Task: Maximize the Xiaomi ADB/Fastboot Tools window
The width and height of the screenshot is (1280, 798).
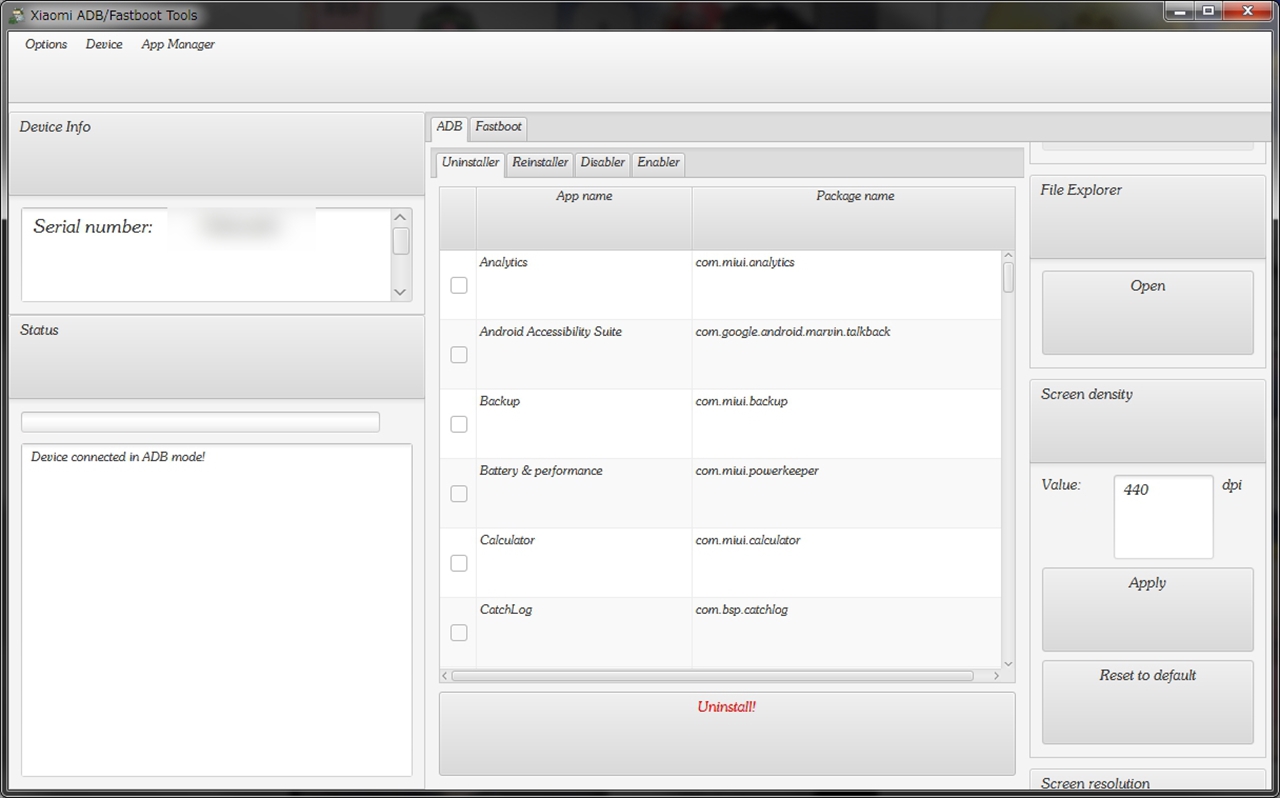Action: click(1208, 11)
